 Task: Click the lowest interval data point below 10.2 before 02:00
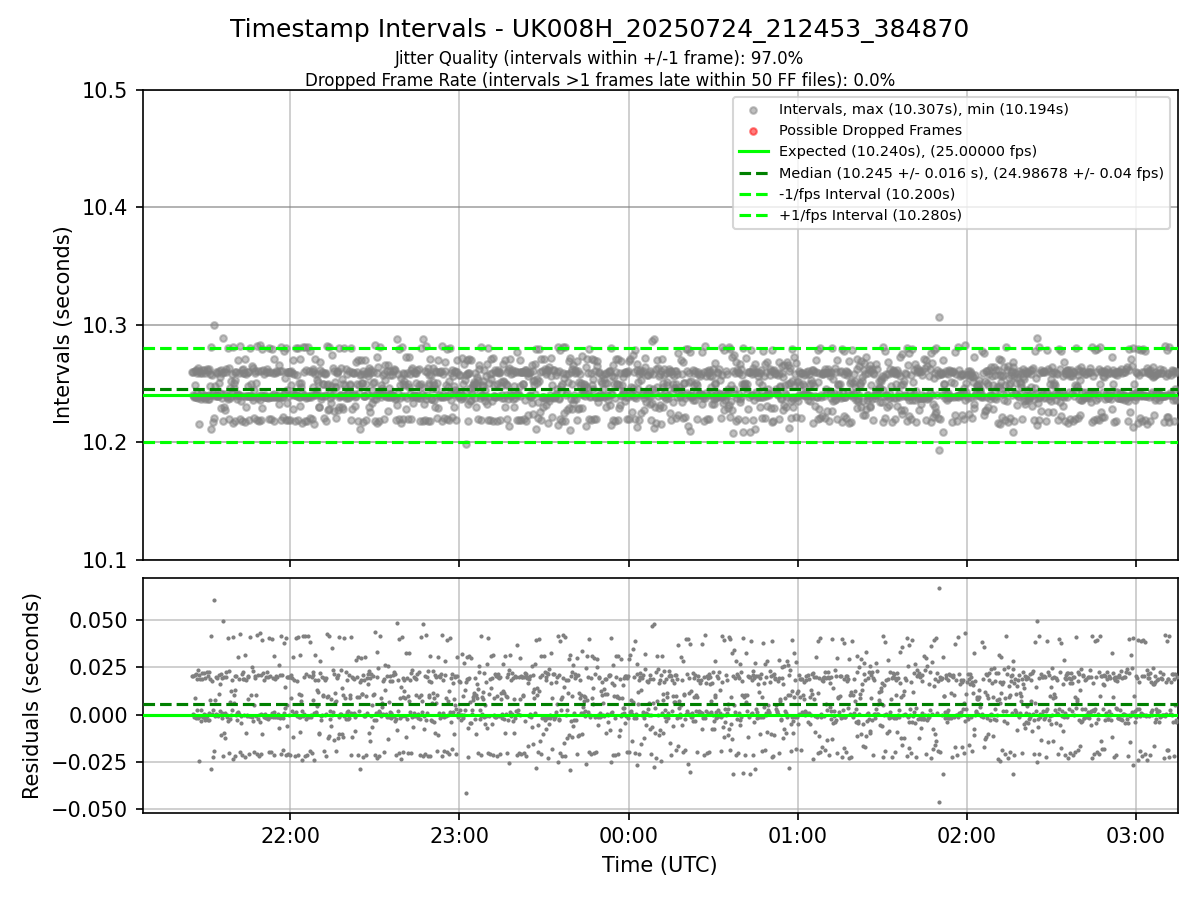(939, 450)
